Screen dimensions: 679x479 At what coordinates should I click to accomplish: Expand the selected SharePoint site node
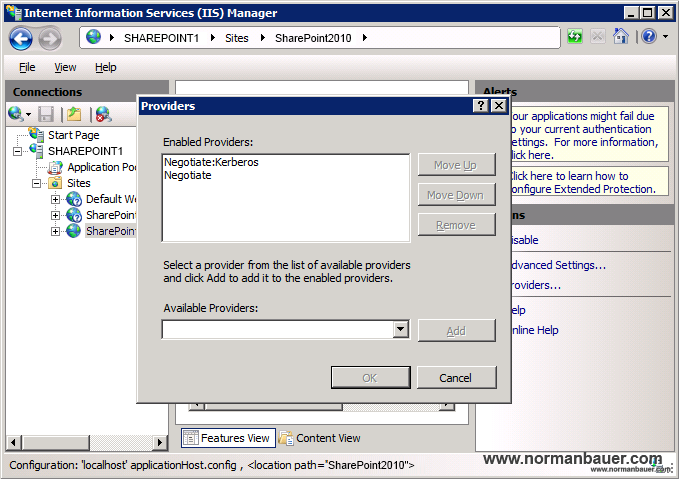[55, 231]
